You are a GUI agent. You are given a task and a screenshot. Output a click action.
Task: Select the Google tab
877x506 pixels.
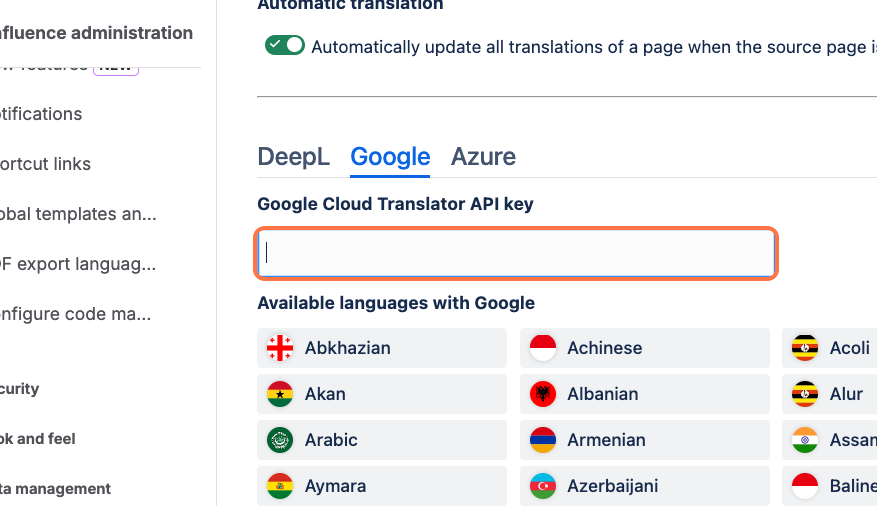tap(390, 157)
